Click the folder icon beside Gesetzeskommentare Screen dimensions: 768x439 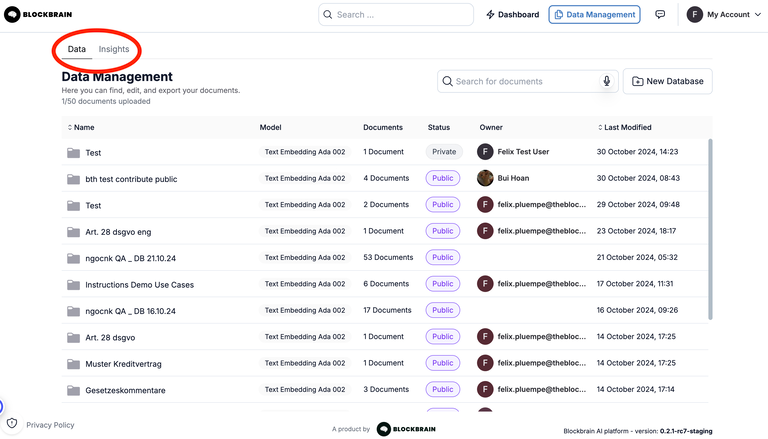[73, 390]
